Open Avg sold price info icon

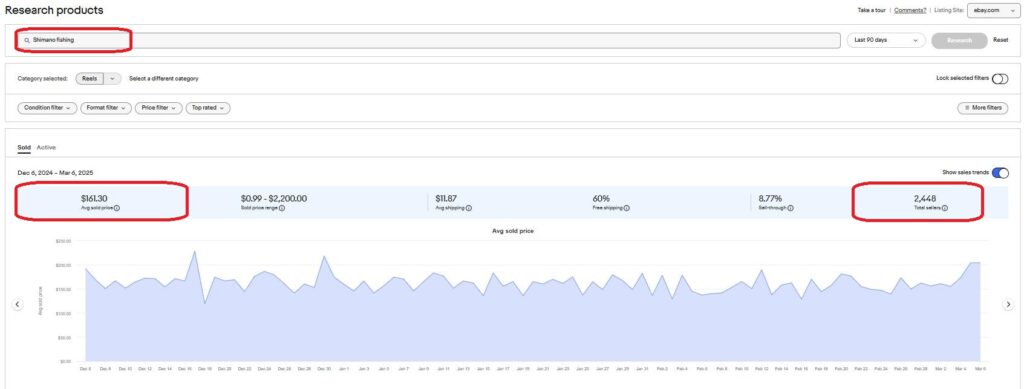tap(117, 208)
